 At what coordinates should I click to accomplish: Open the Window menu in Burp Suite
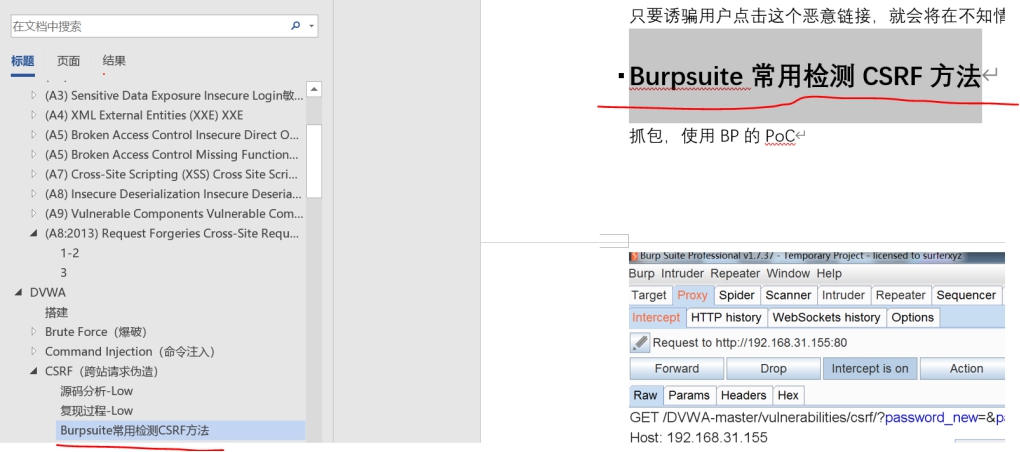click(x=788, y=273)
